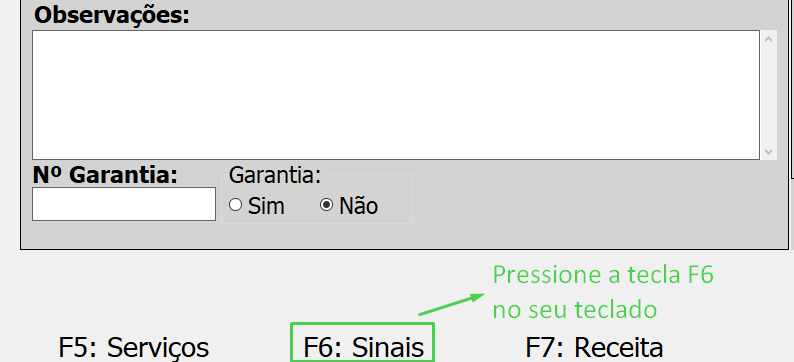Click the Não option label text
794x362 pixels.
coord(359,206)
